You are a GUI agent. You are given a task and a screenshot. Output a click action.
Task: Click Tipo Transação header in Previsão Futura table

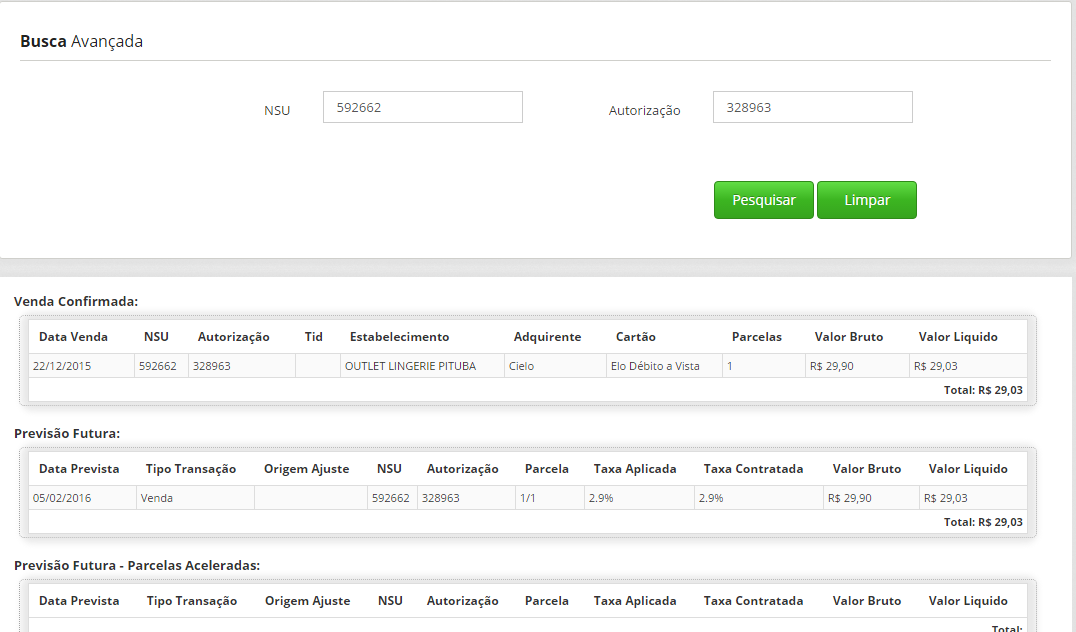coord(191,469)
